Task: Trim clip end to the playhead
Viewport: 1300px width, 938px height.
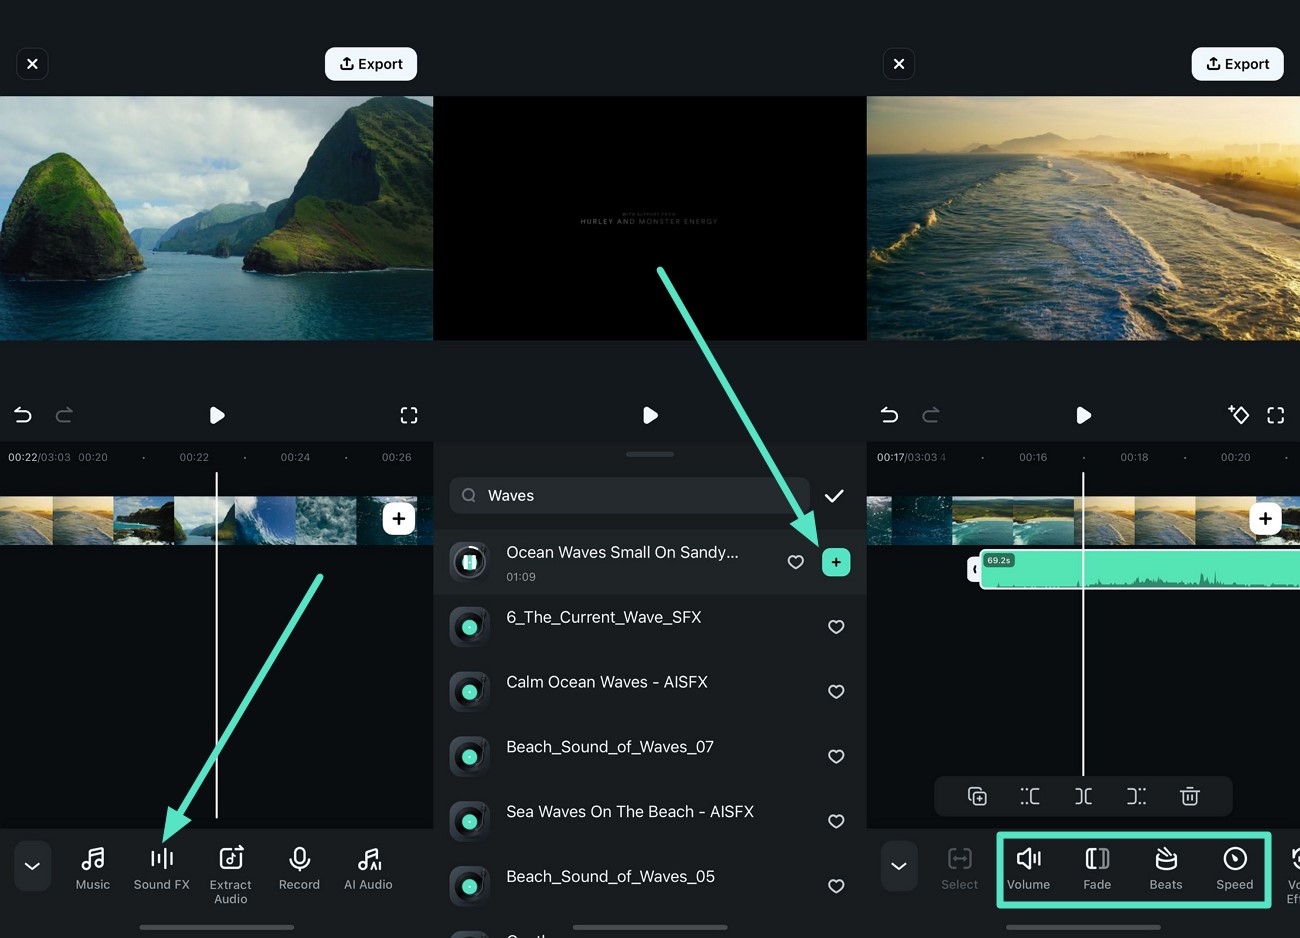Action: point(1136,796)
